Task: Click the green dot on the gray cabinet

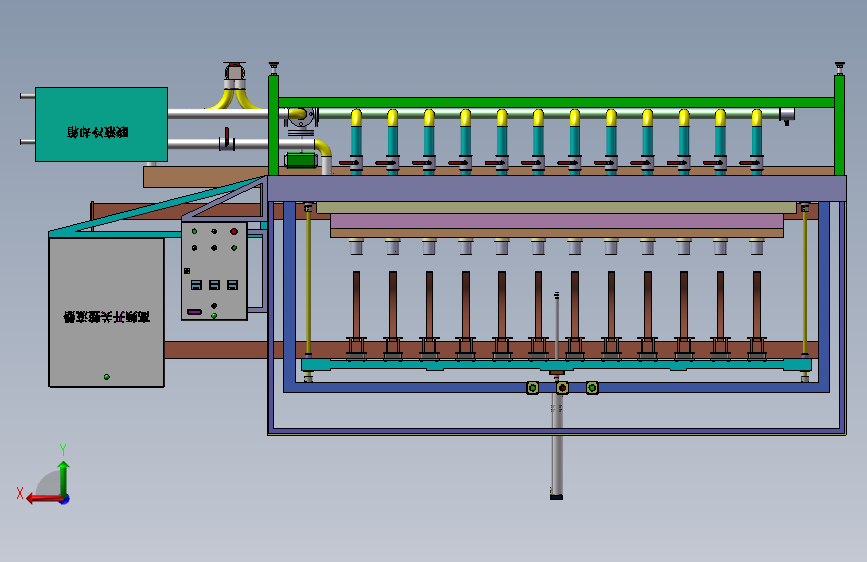Action: pos(107,377)
